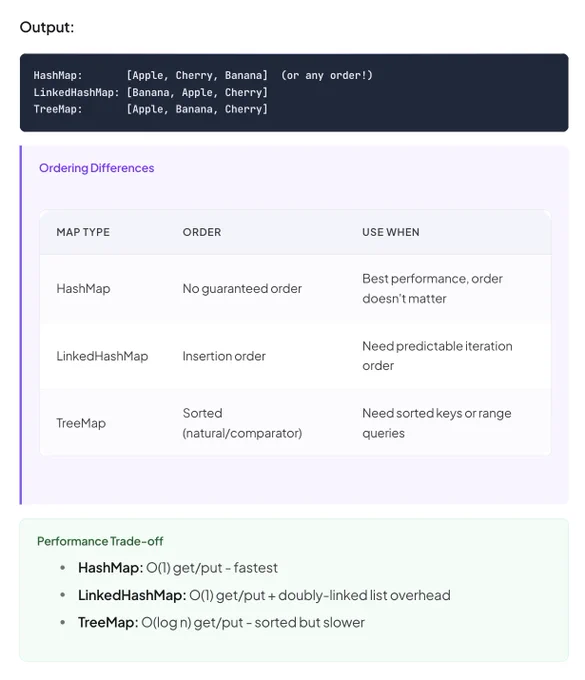Screen dimensions: 585x680
Task: Click the (or any order!) text in code
Action: tap(327, 75)
